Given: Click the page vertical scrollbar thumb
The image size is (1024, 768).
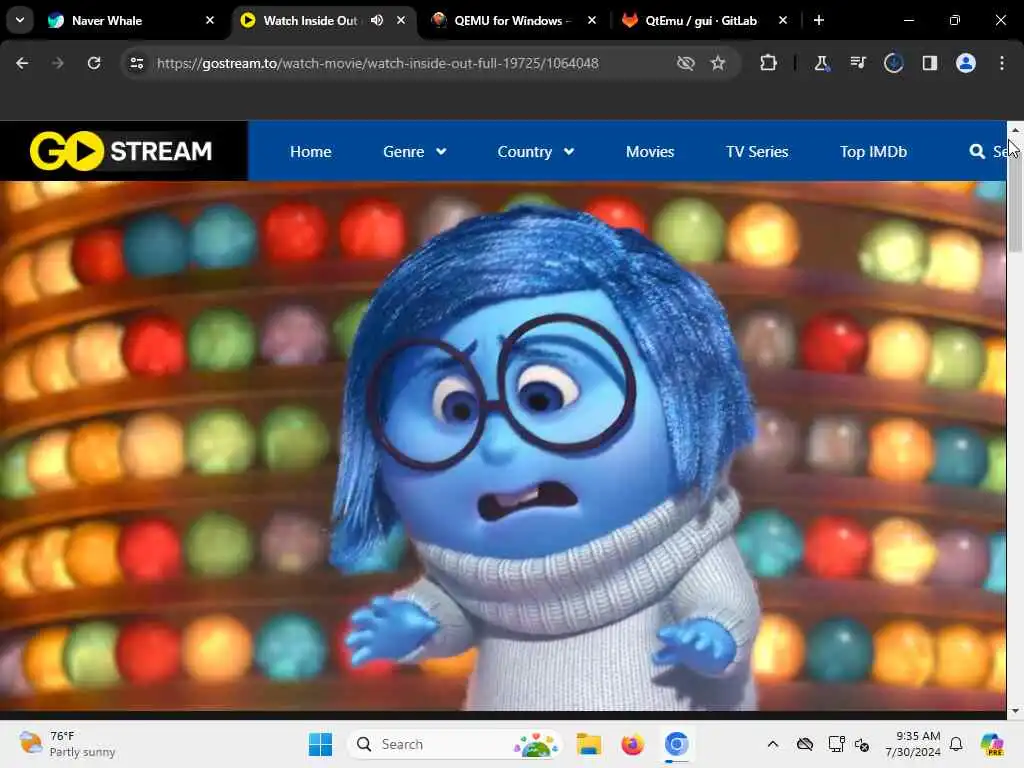Looking at the screenshot, I should click(x=1015, y=196).
